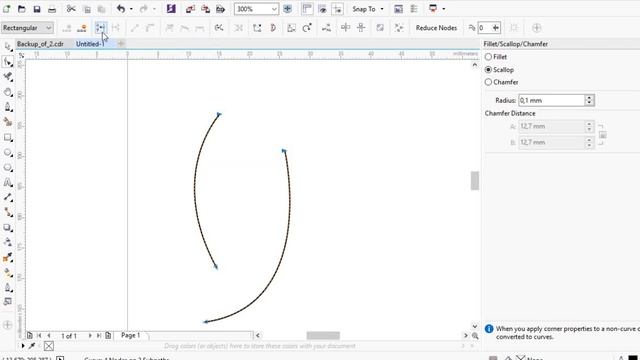Open Rectangular selection mode dropdown

pos(27,28)
